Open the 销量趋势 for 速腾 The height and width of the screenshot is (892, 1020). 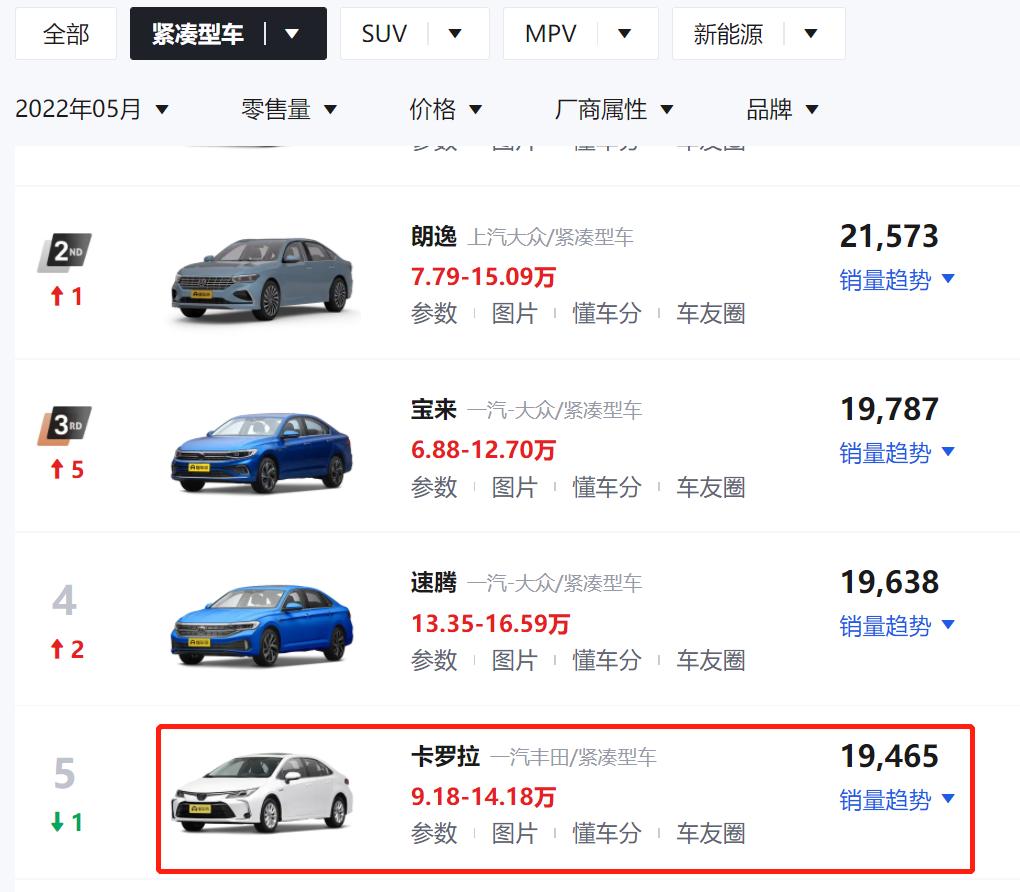pyautogui.click(x=884, y=626)
